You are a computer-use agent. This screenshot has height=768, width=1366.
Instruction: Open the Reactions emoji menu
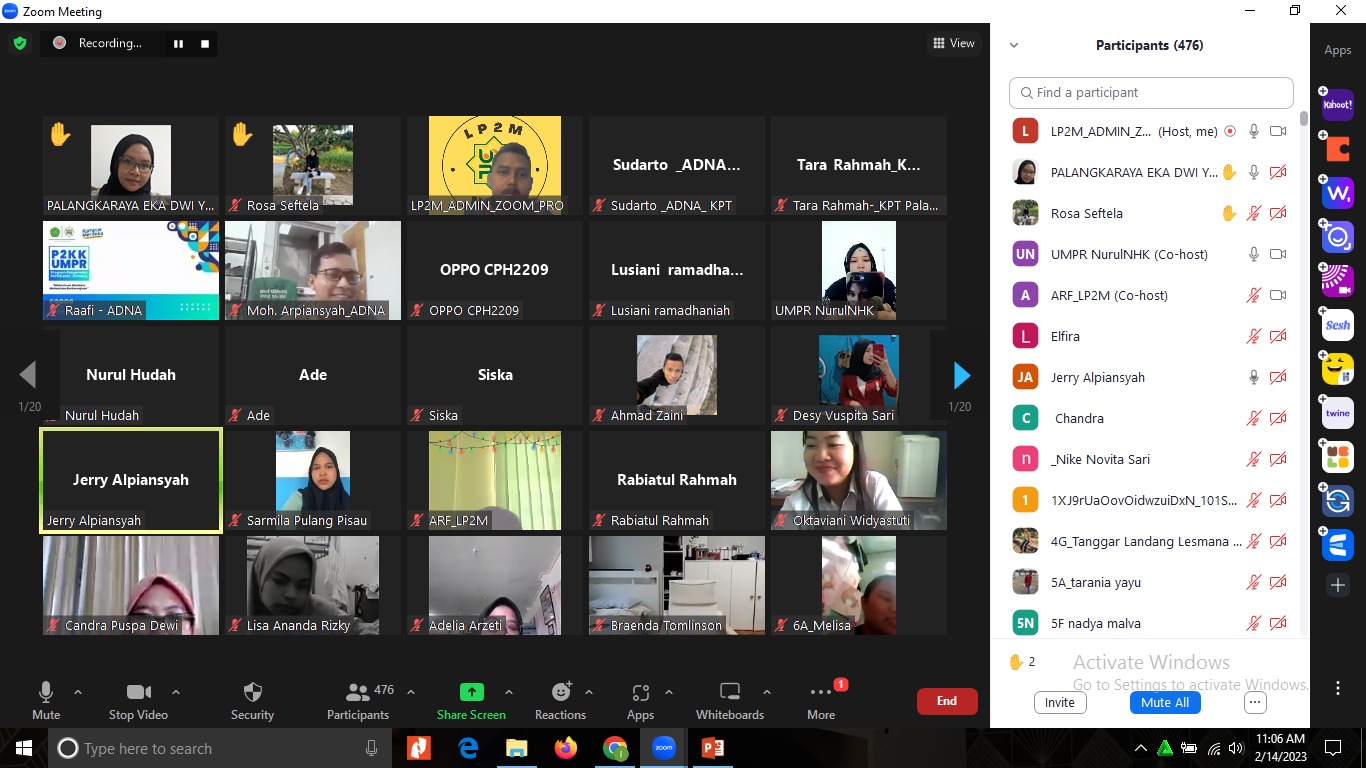point(560,699)
